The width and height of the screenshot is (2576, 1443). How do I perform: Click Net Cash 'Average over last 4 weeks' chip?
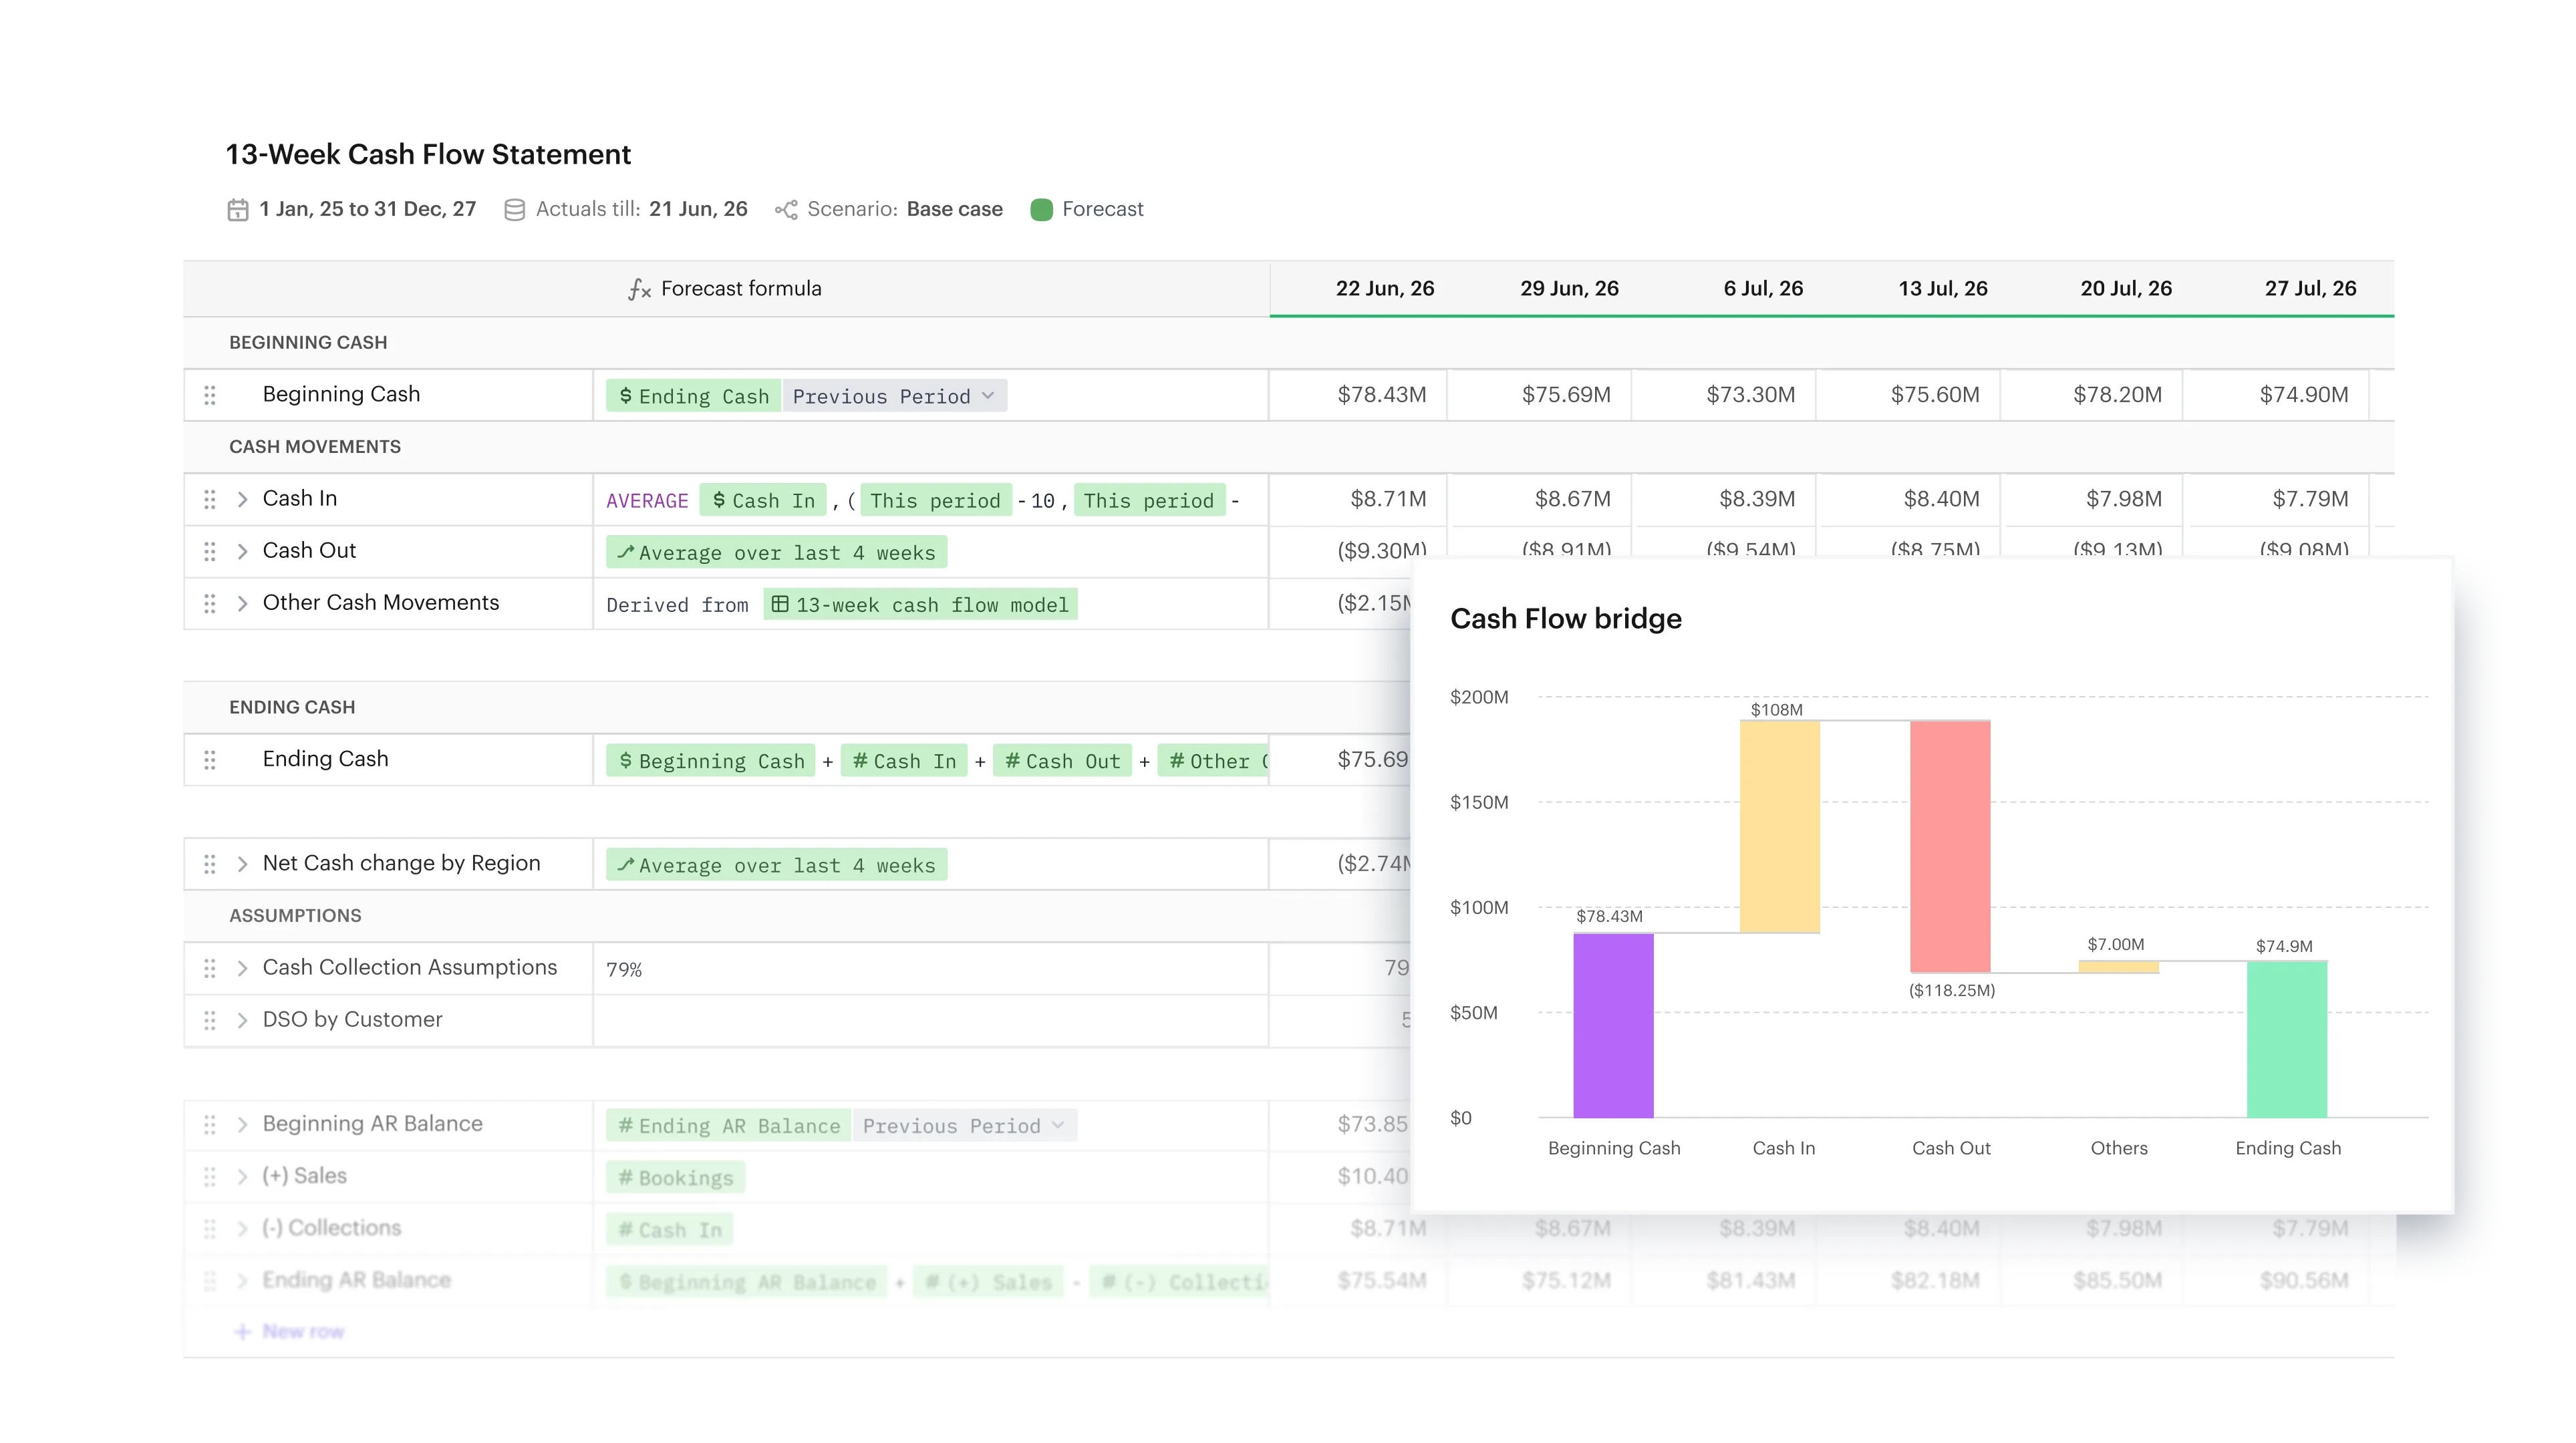click(776, 865)
